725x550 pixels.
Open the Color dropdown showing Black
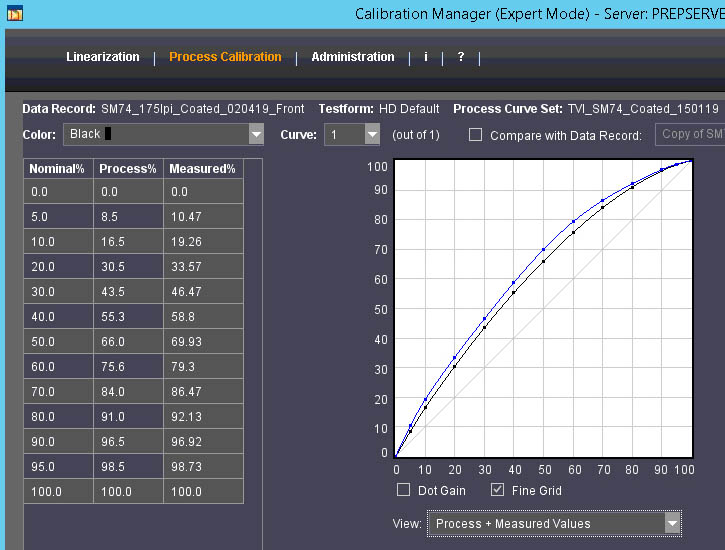pyautogui.click(x=163, y=134)
